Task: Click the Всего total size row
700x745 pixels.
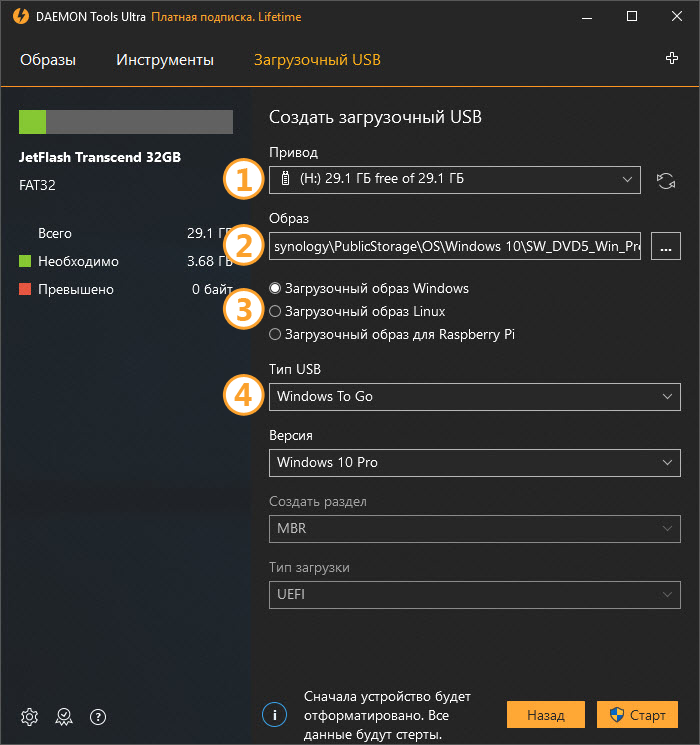Action: click(126, 233)
